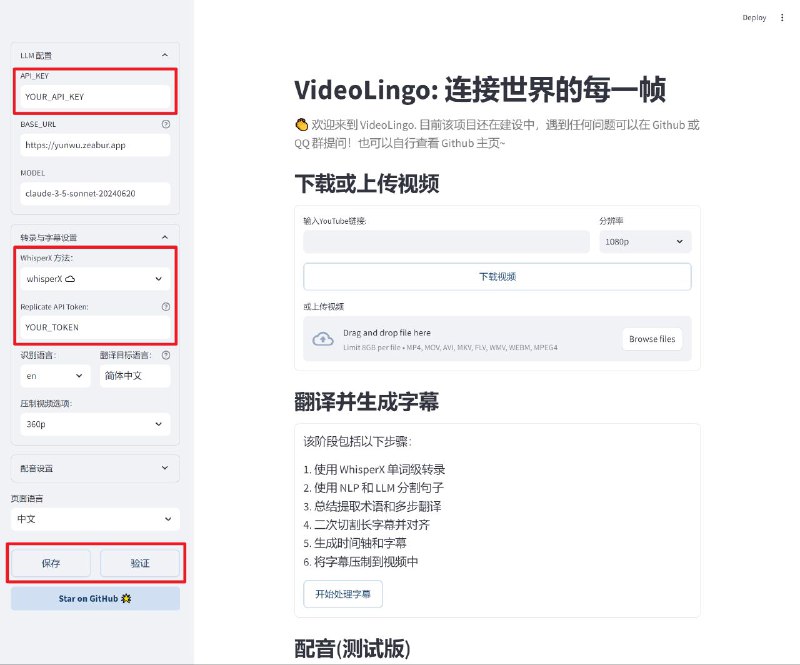Image resolution: width=800 pixels, height=665 pixels.
Task: Click the Replicate API Token help icon
Action: point(166,307)
